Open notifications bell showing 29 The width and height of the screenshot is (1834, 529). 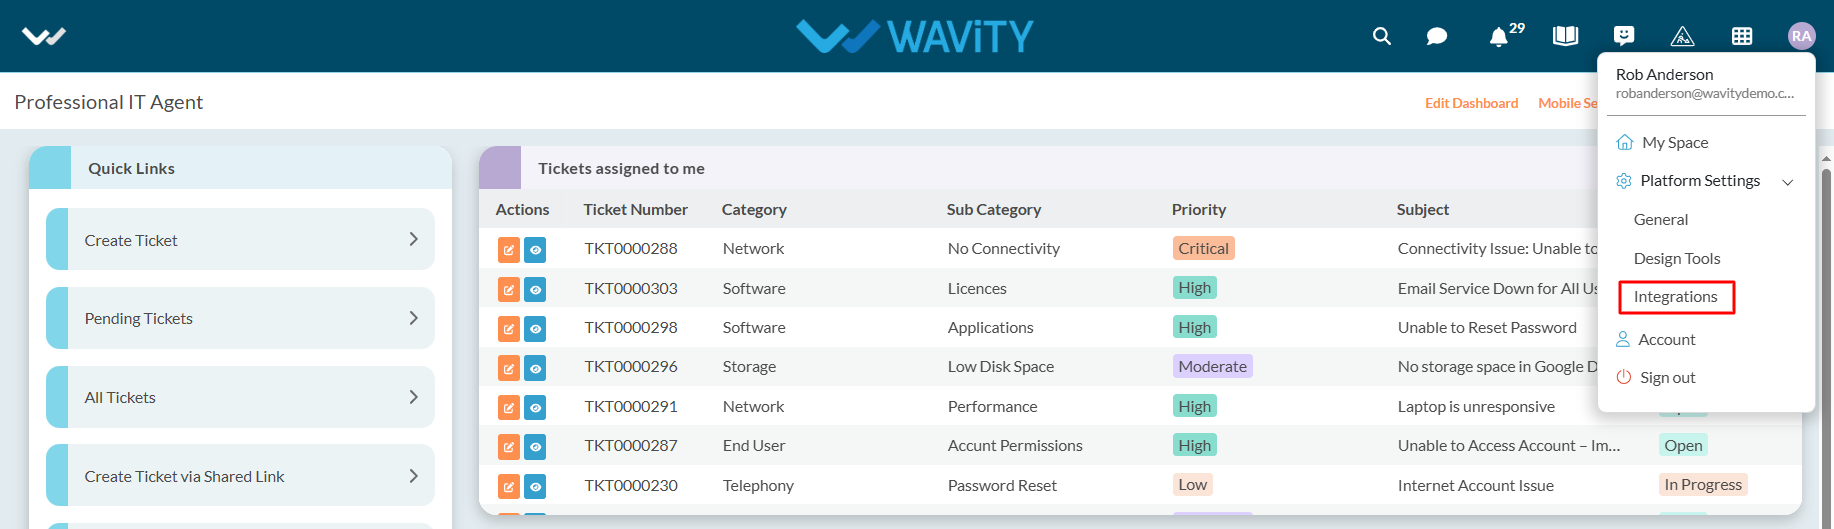point(1498,37)
